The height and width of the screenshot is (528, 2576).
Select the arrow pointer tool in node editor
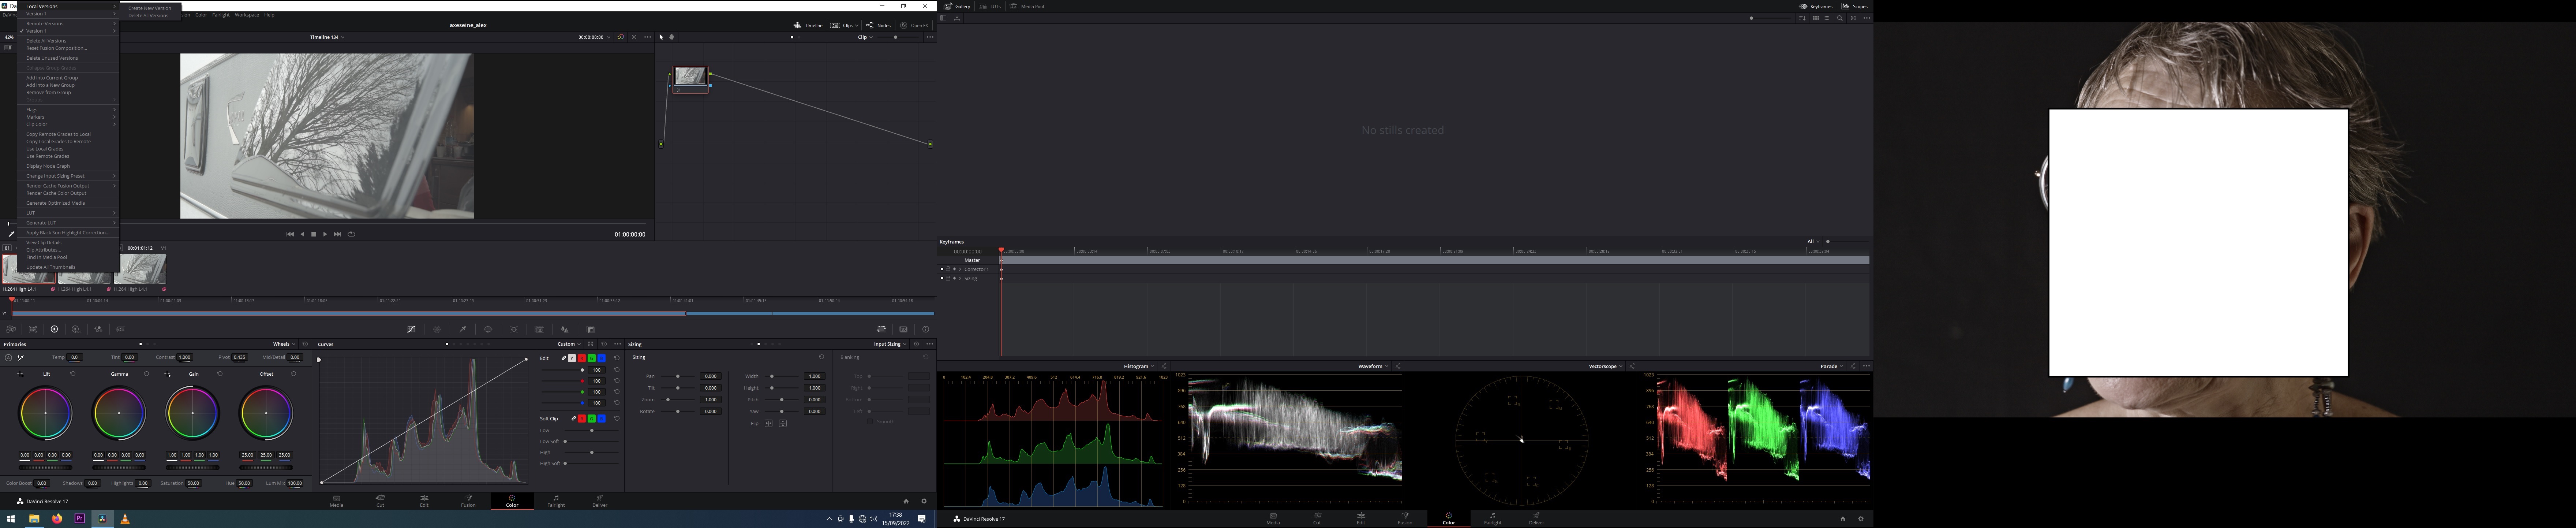(x=661, y=37)
